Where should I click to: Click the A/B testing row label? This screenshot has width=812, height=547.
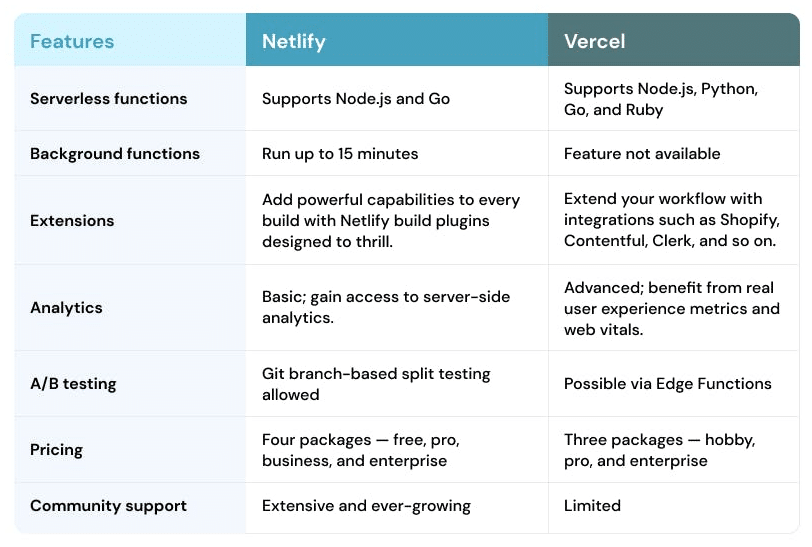[x=73, y=384]
